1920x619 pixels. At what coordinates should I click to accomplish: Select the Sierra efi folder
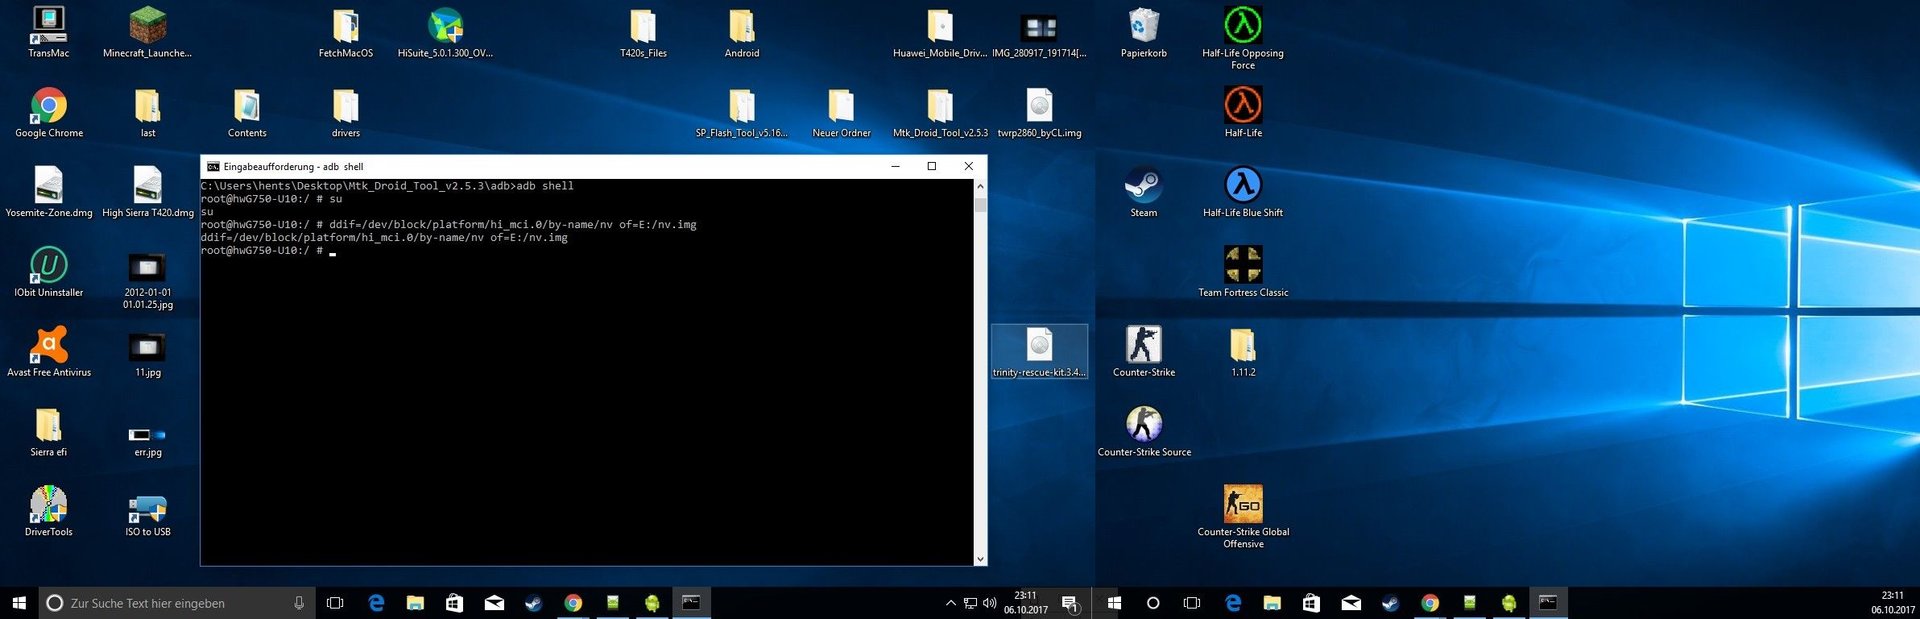point(48,426)
